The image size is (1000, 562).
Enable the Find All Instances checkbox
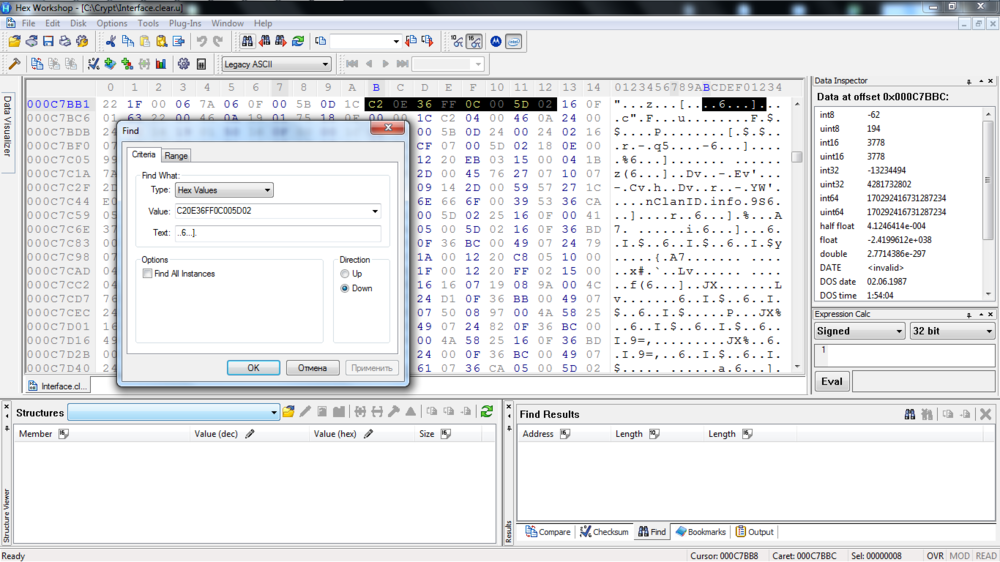click(x=148, y=274)
